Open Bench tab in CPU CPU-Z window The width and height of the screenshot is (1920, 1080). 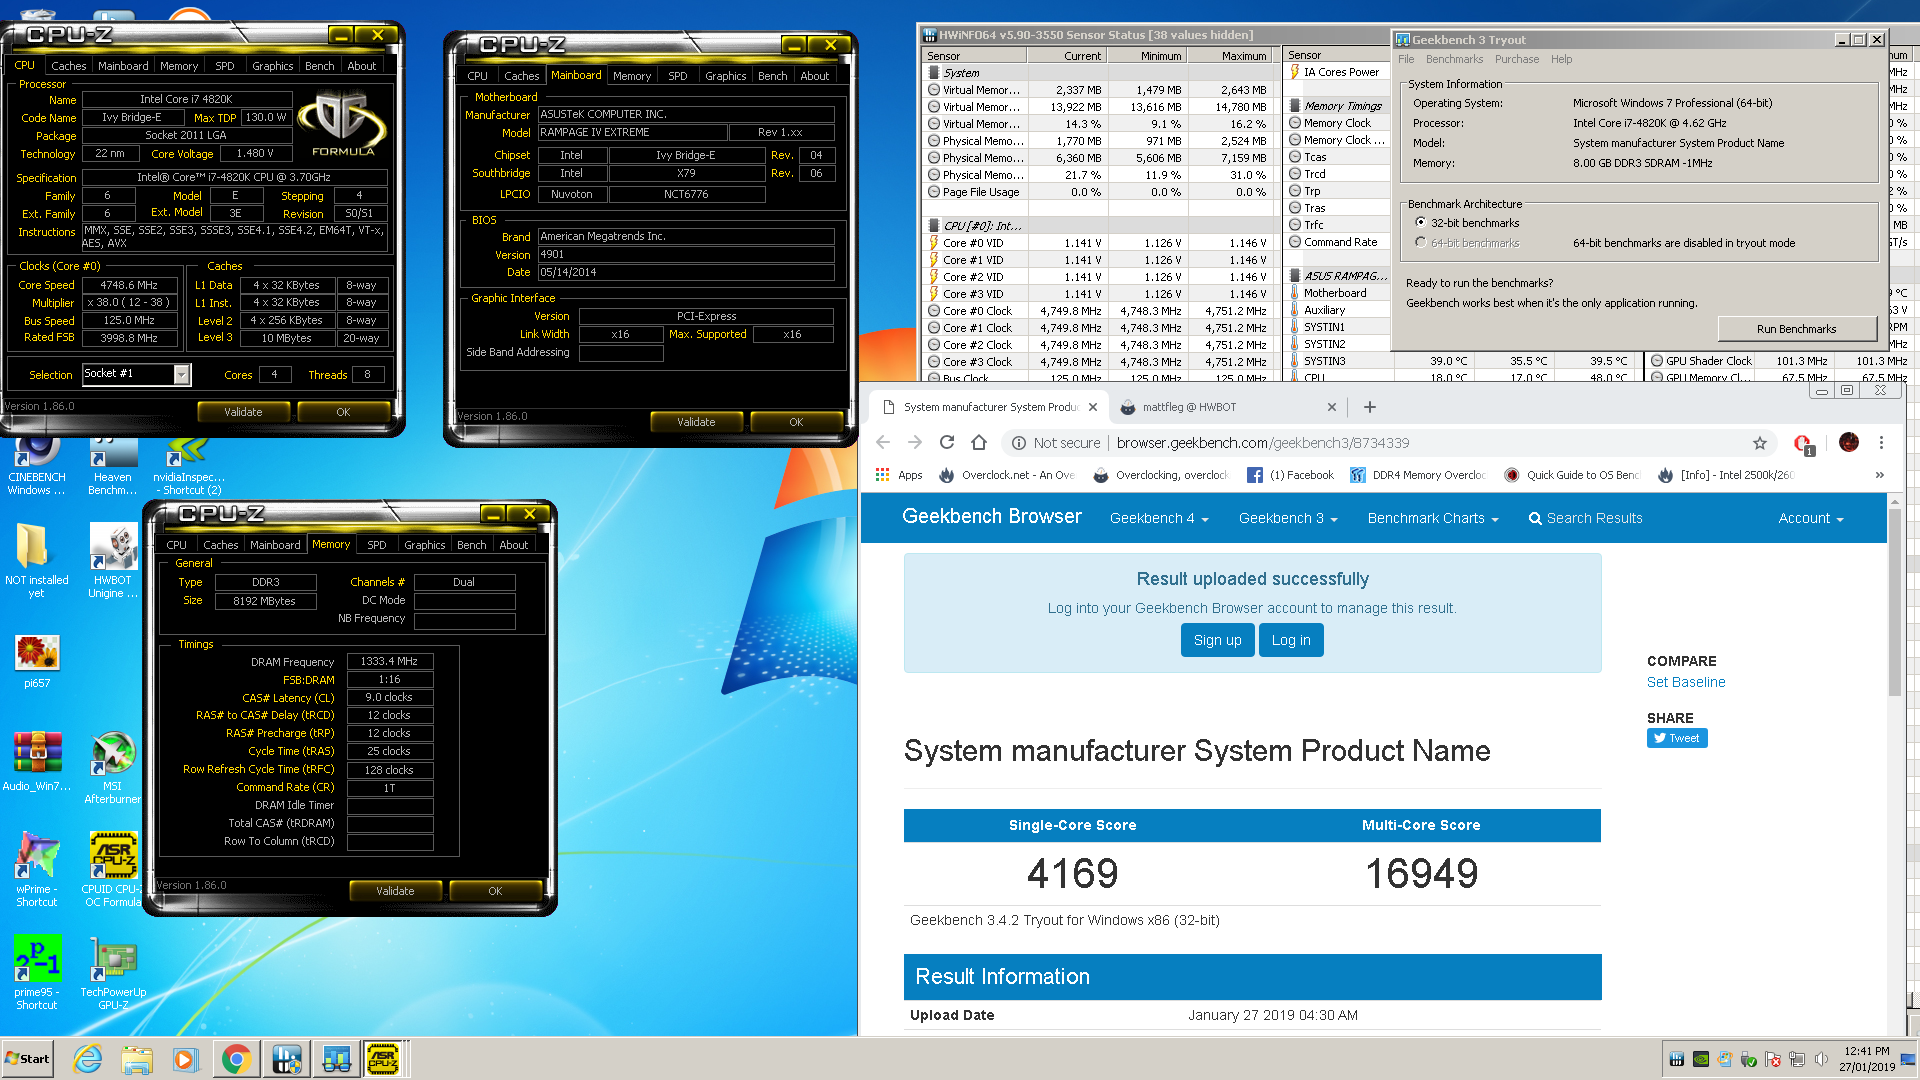(x=319, y=66)
